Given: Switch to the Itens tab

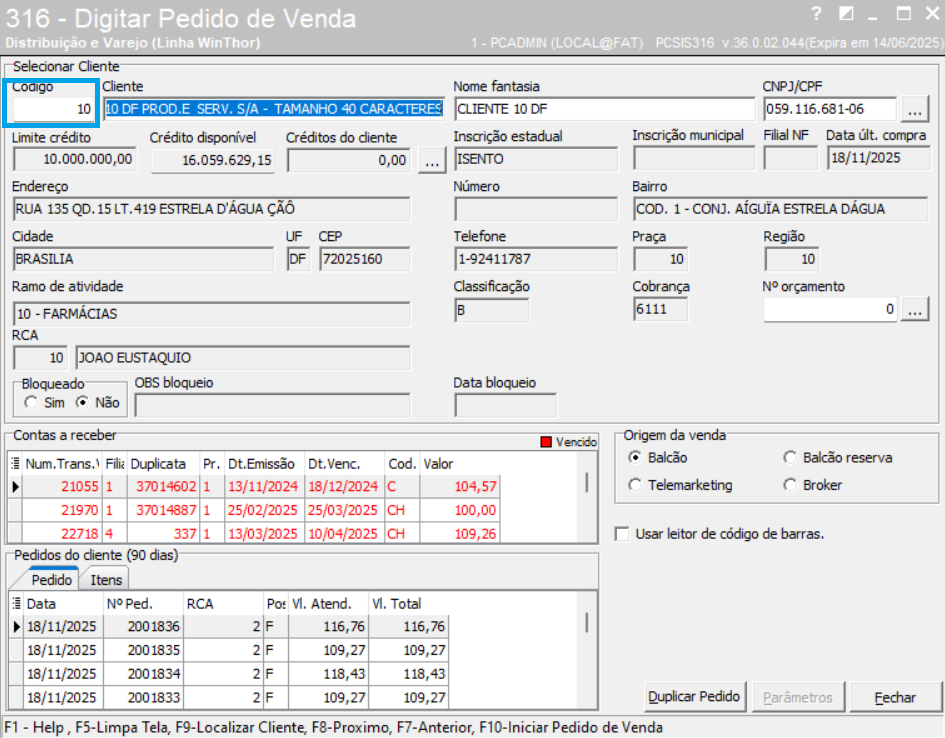Looking at the screenshot, I should coord(106,580).
